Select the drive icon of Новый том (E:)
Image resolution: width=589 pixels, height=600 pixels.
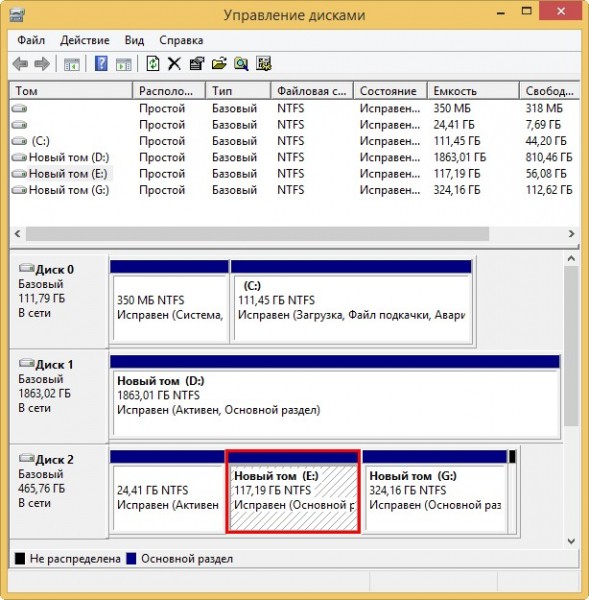[19, 174]
